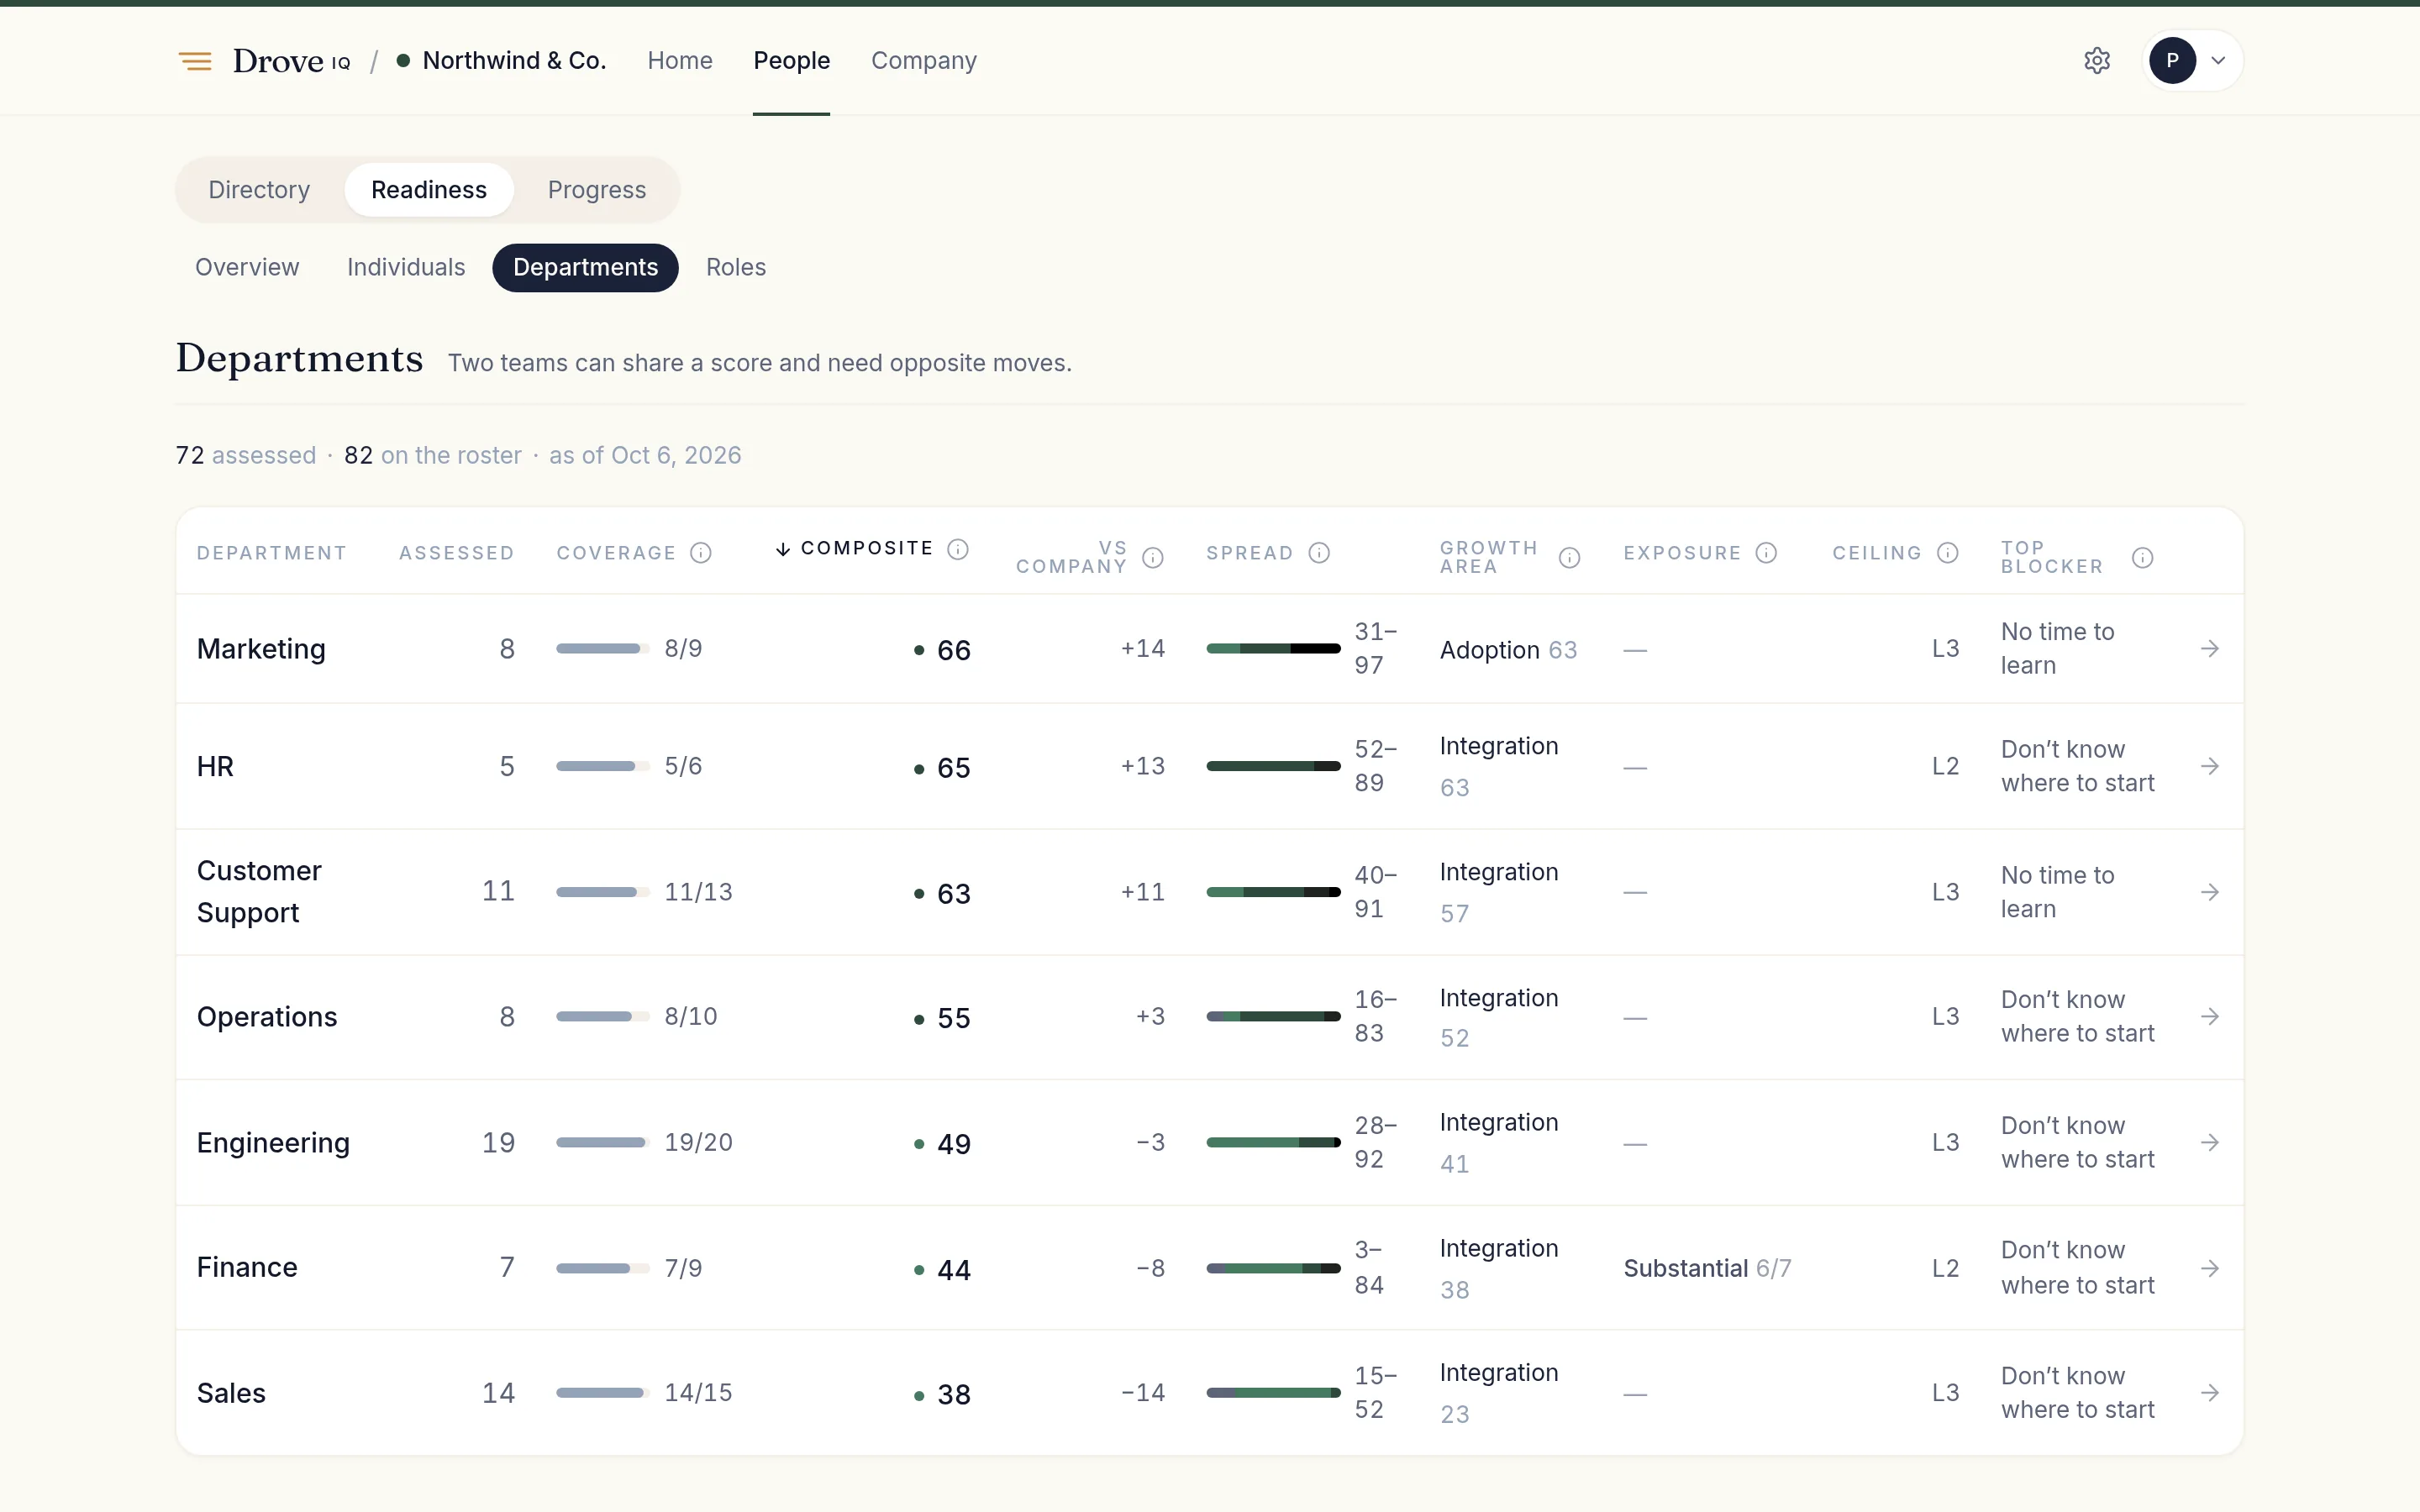Click the Department column header
Screen dimensions: 2420x1512
click(x=271, y=553)
